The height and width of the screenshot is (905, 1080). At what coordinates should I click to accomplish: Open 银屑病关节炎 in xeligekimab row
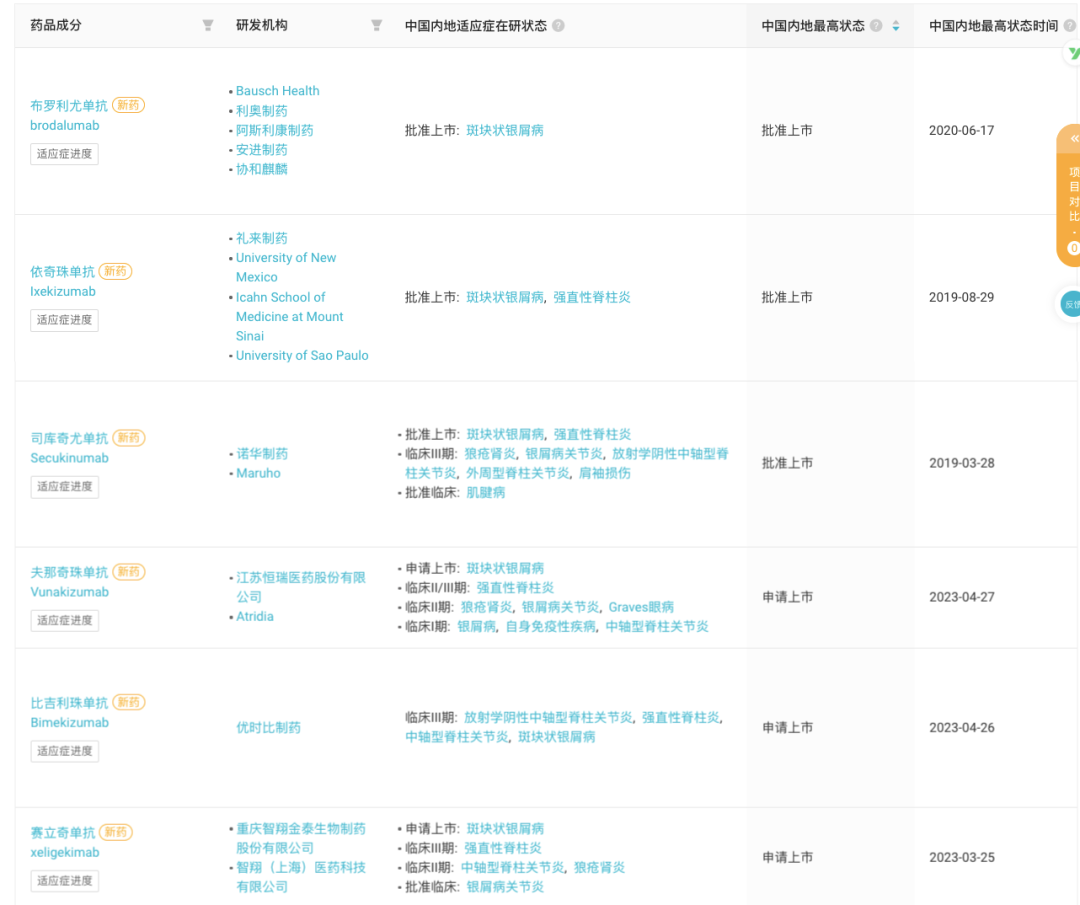(x=505, y=886)
